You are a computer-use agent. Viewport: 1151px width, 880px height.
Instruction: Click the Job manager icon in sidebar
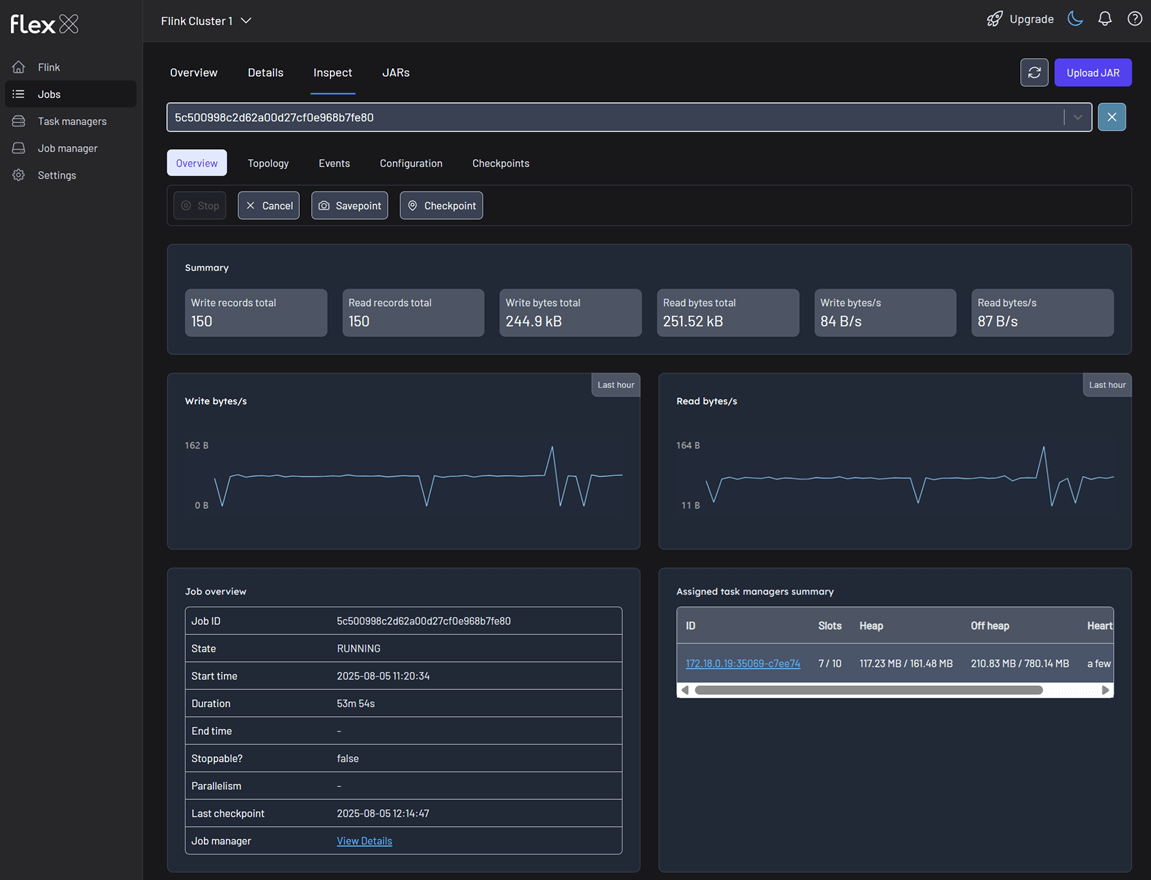point(18,148)
